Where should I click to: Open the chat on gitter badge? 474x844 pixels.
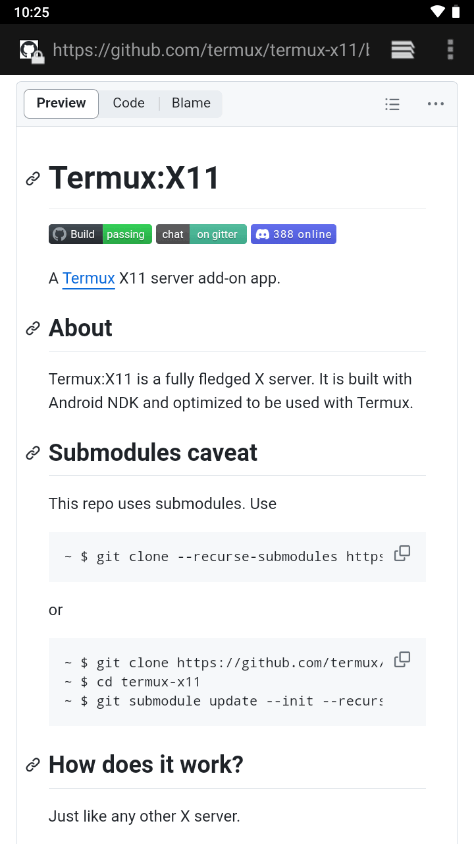coord(201,234)
